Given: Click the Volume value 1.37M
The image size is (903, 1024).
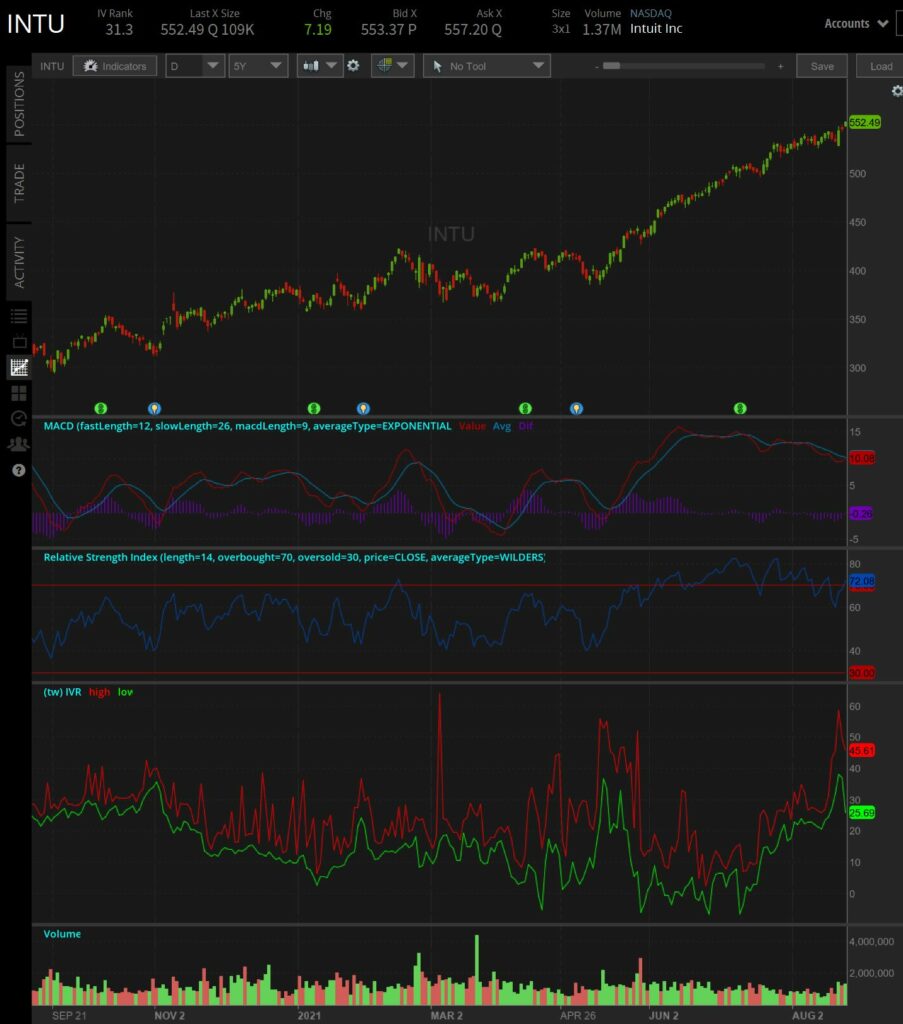Looking at the screenshot, I should point(601,29).
